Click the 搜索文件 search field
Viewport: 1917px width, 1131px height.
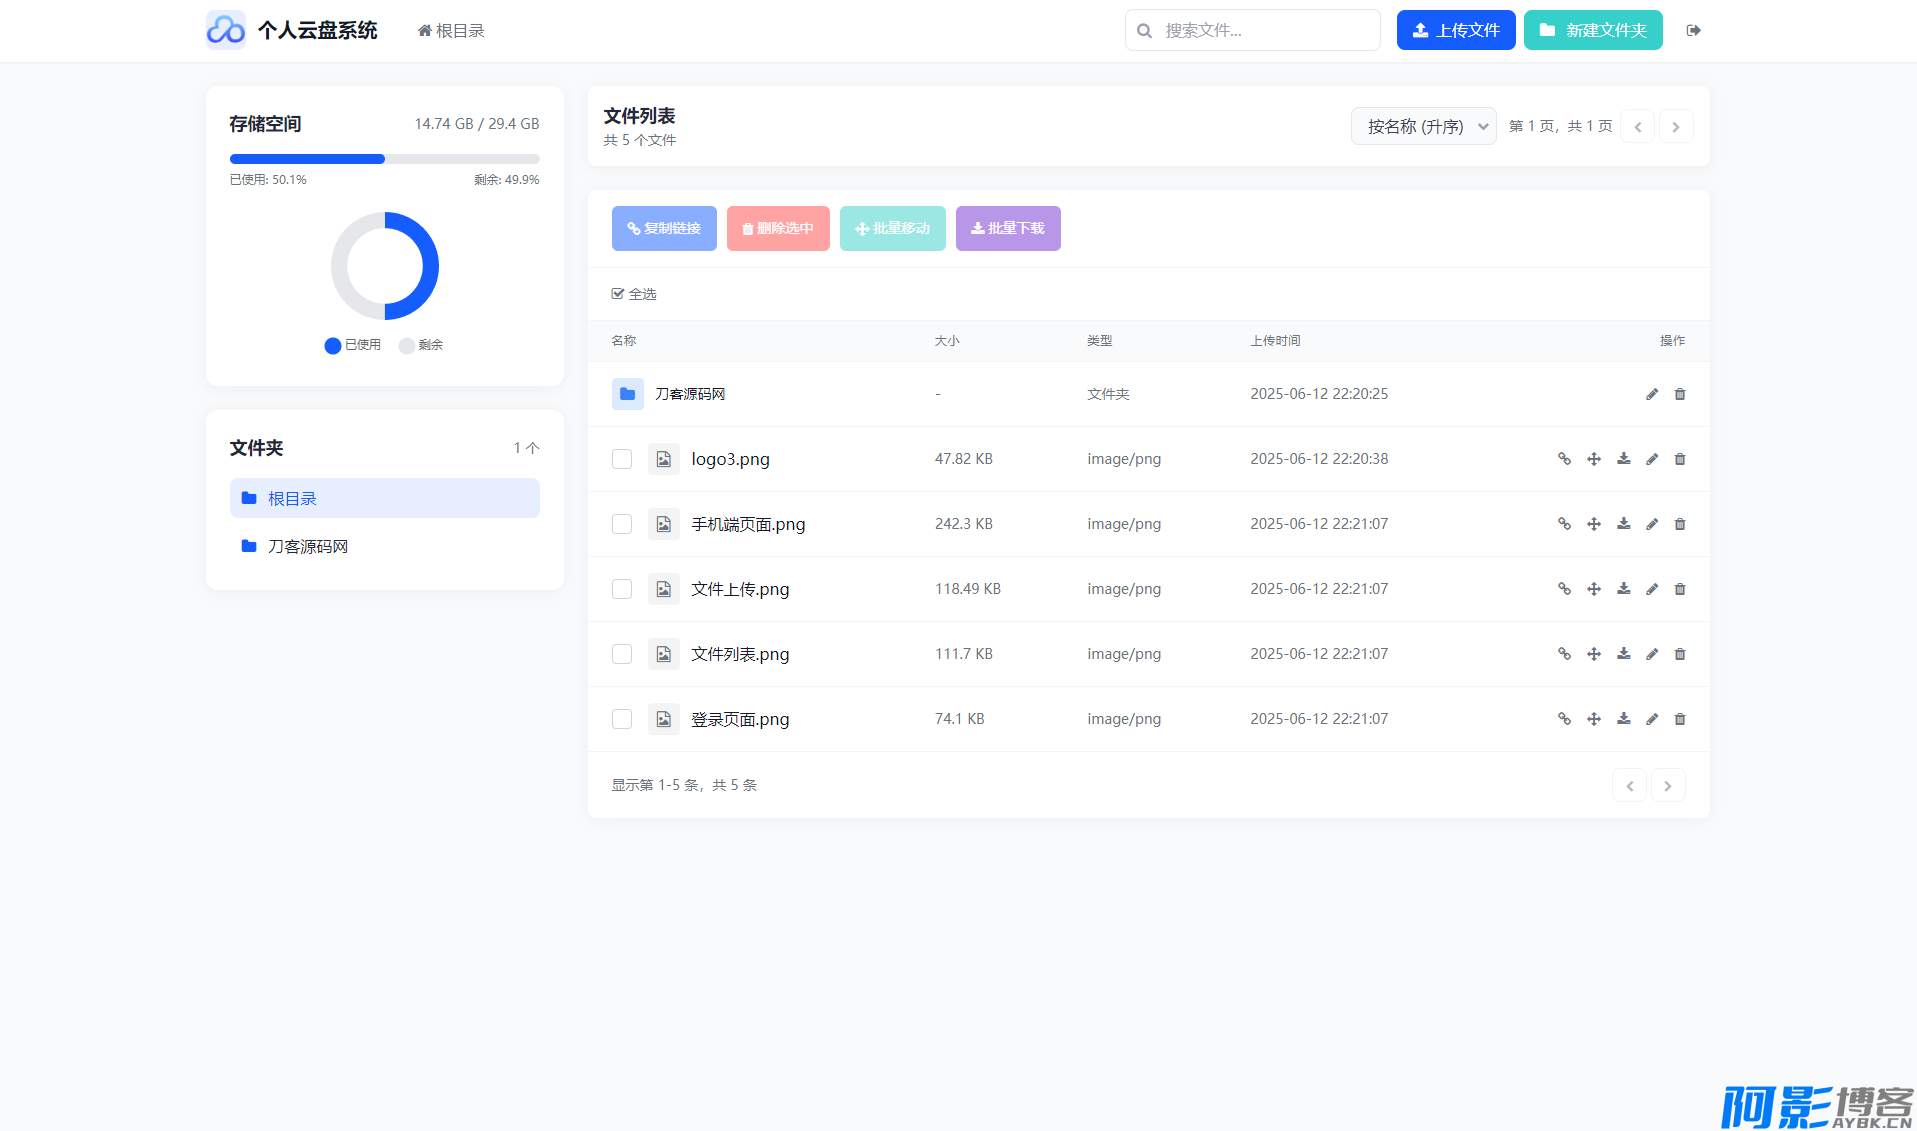click(1262, 30)
